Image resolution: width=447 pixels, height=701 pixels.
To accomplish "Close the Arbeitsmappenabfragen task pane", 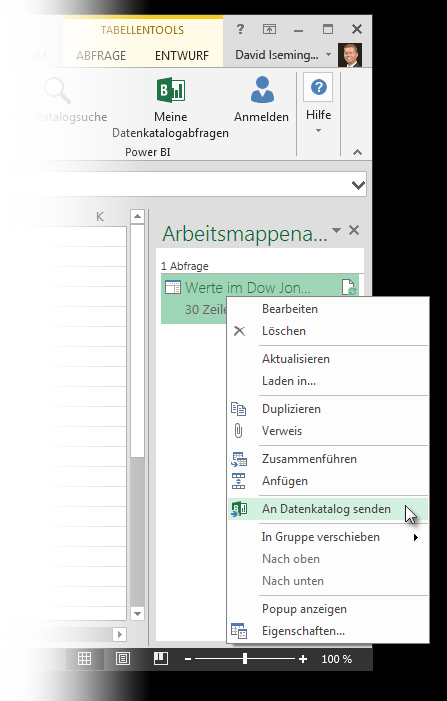I will click(x=354, y=230).
